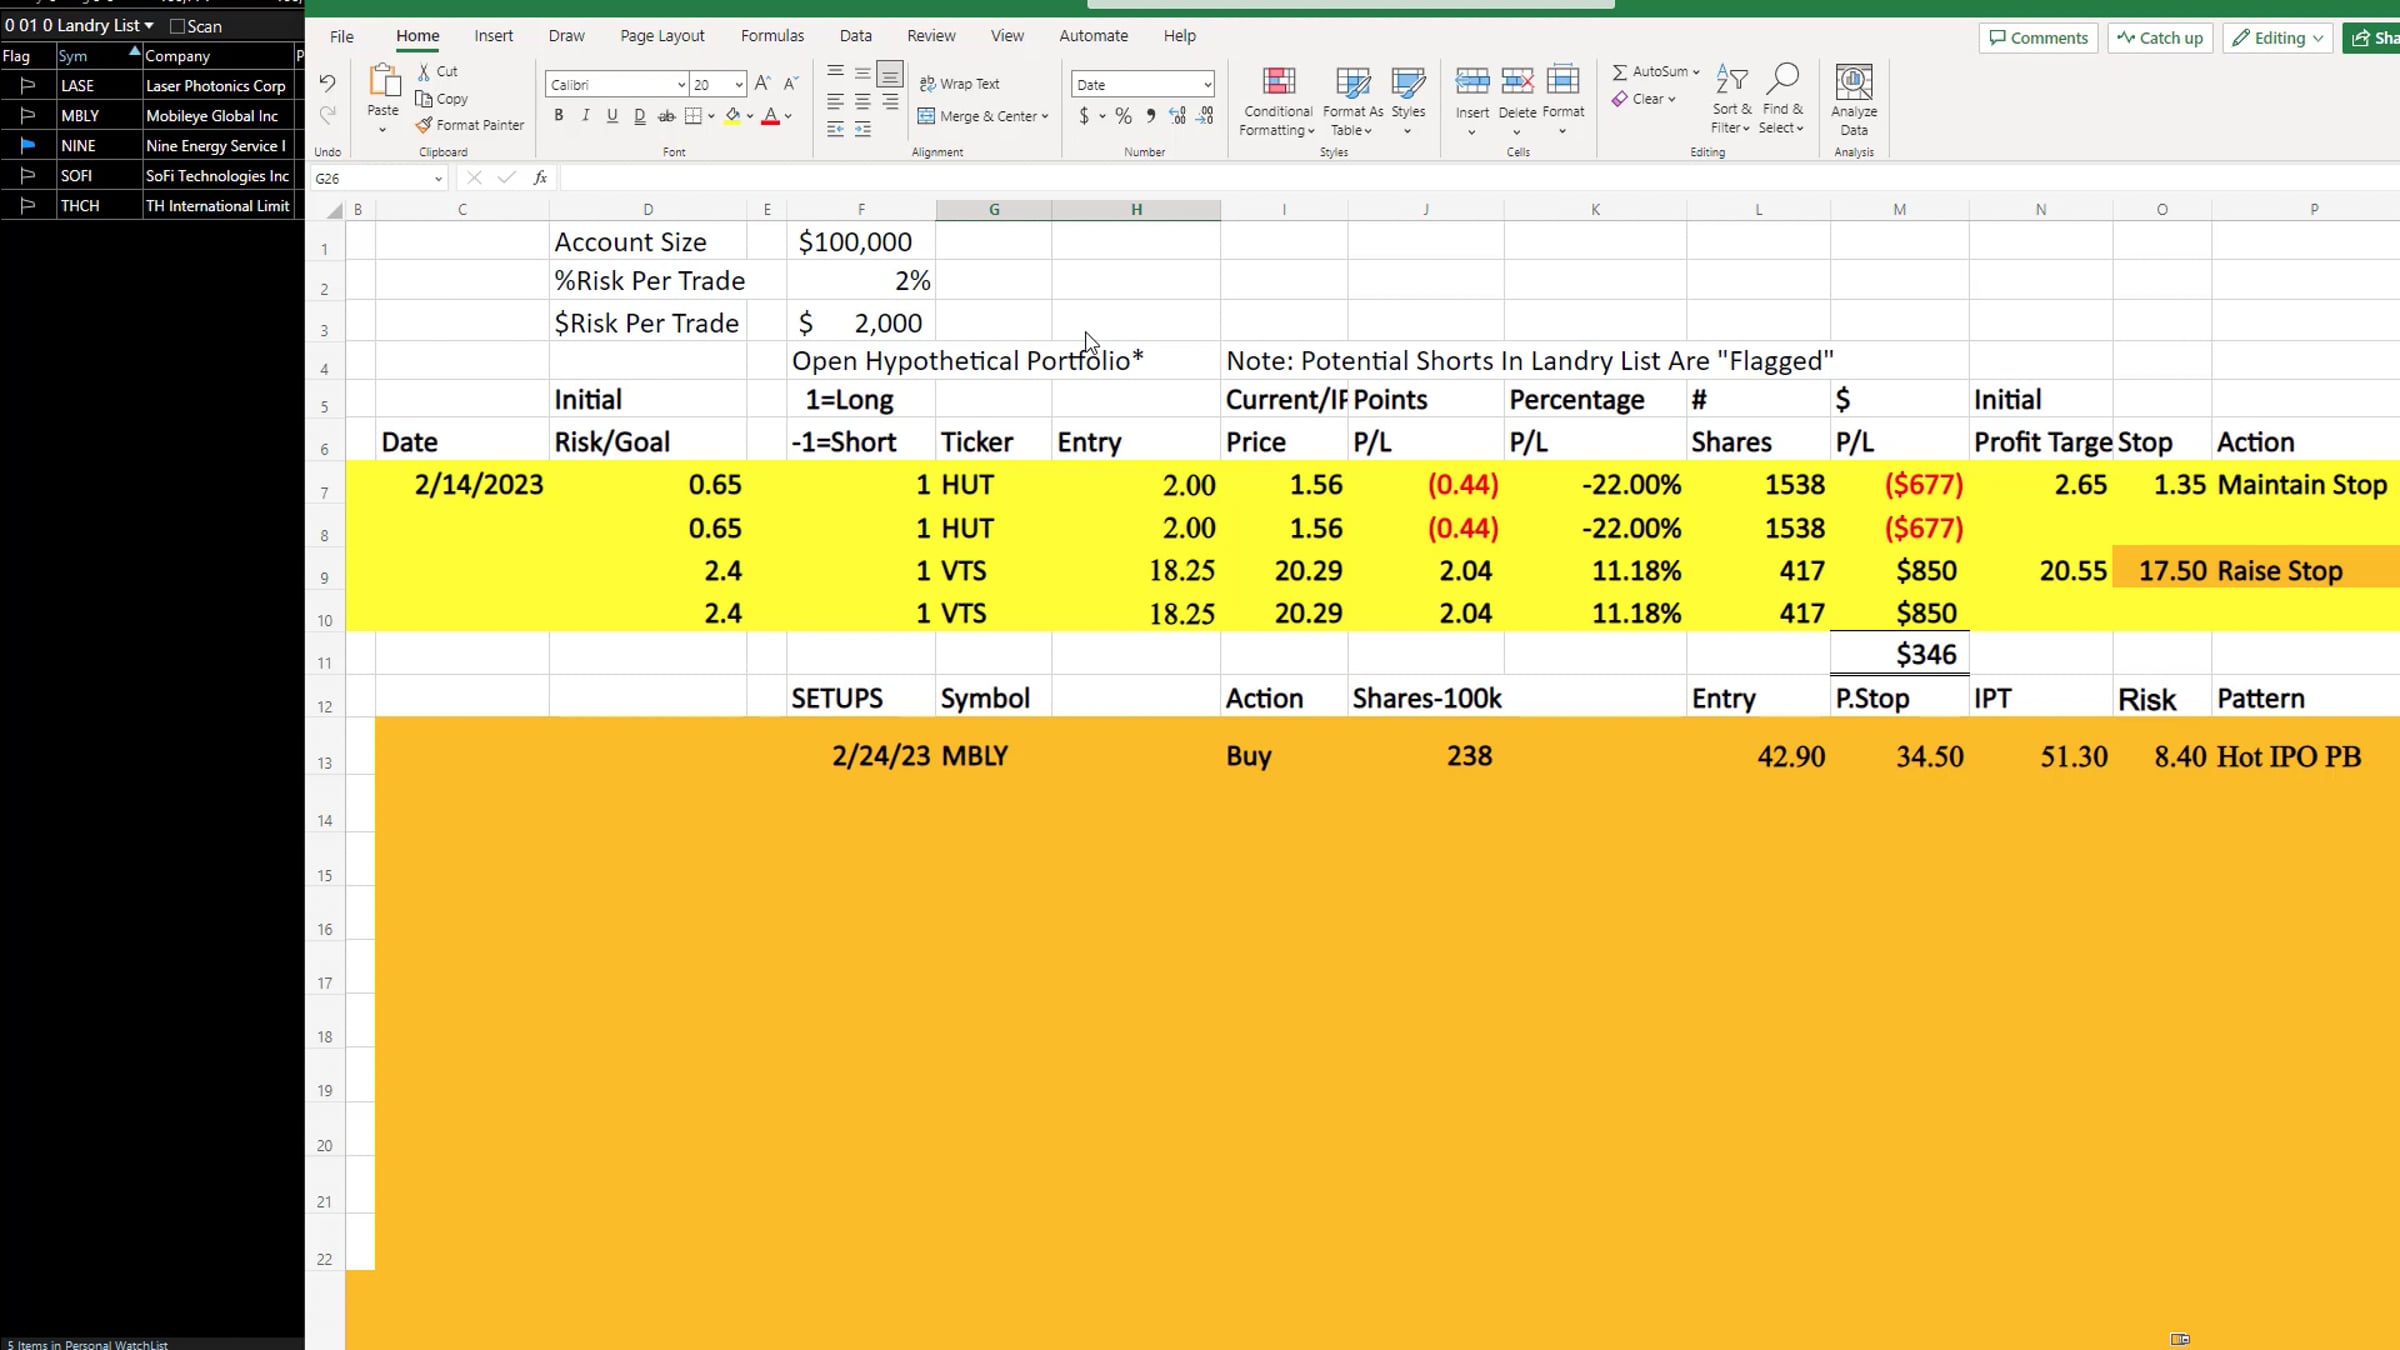The image size is (2400, 1350).
Task: Open Format As Table gallery
Action: (1352, 100)
